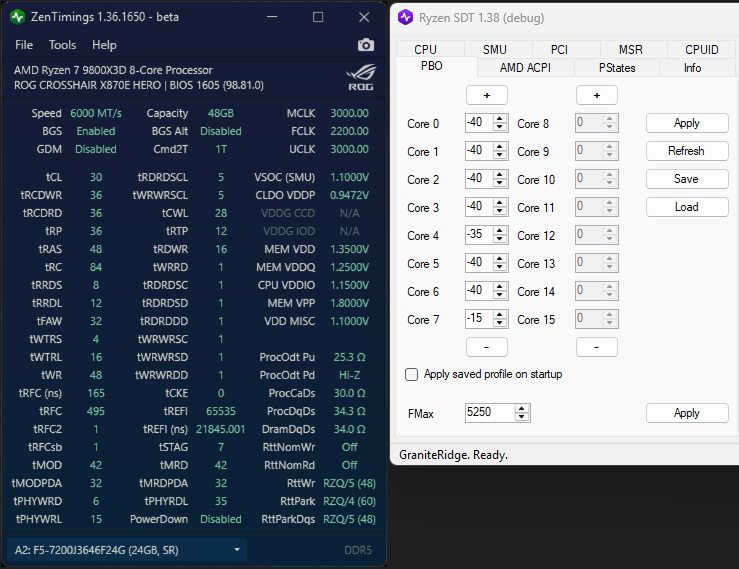The height and width of the screenshot is (569, 739).
Task: Click Apply button next to Core 8
Action: pos(687,123)
